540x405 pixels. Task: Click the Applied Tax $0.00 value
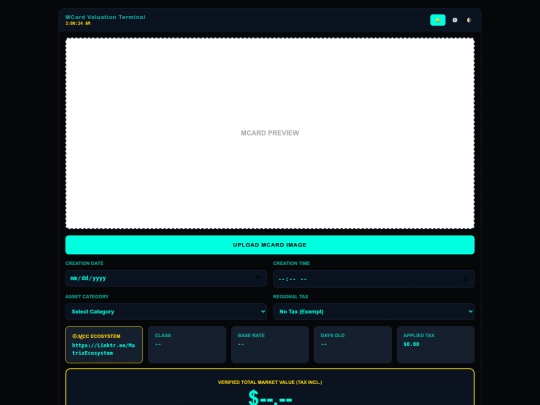pyautogui.click(x=411, y=344)
